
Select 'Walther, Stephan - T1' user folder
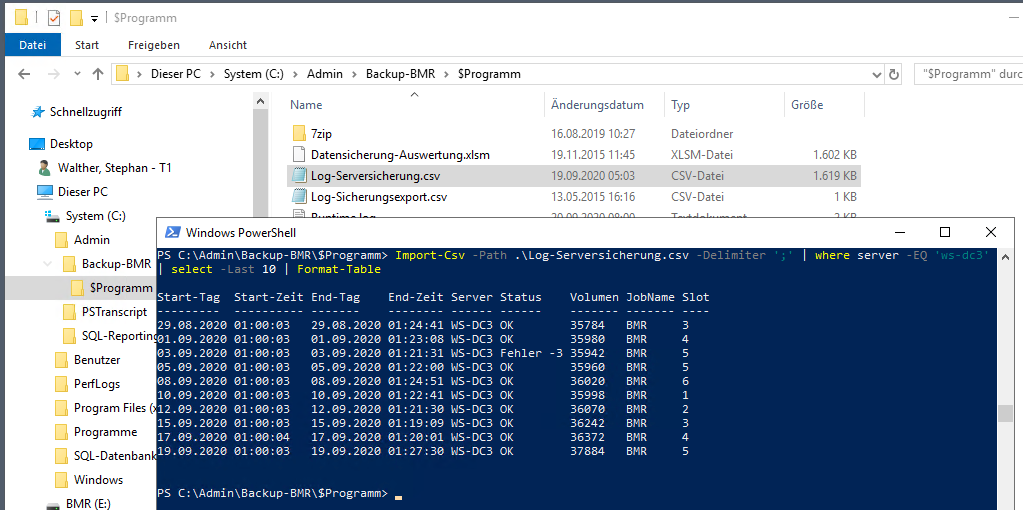[114, 168]
